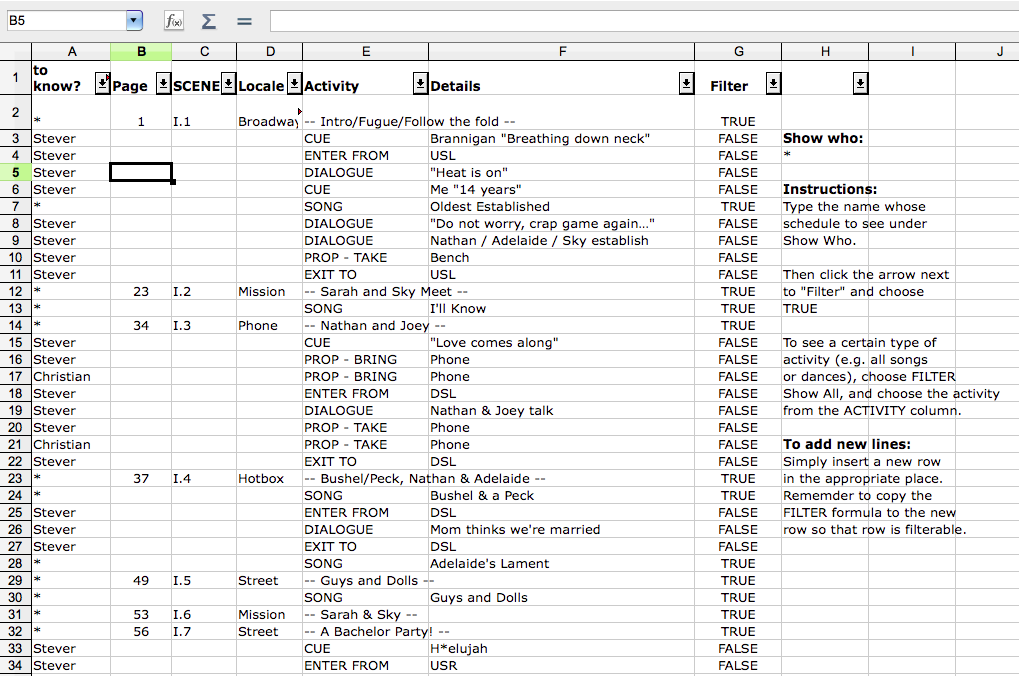Select the 'Show who:' label cell

tap(825, 138)
